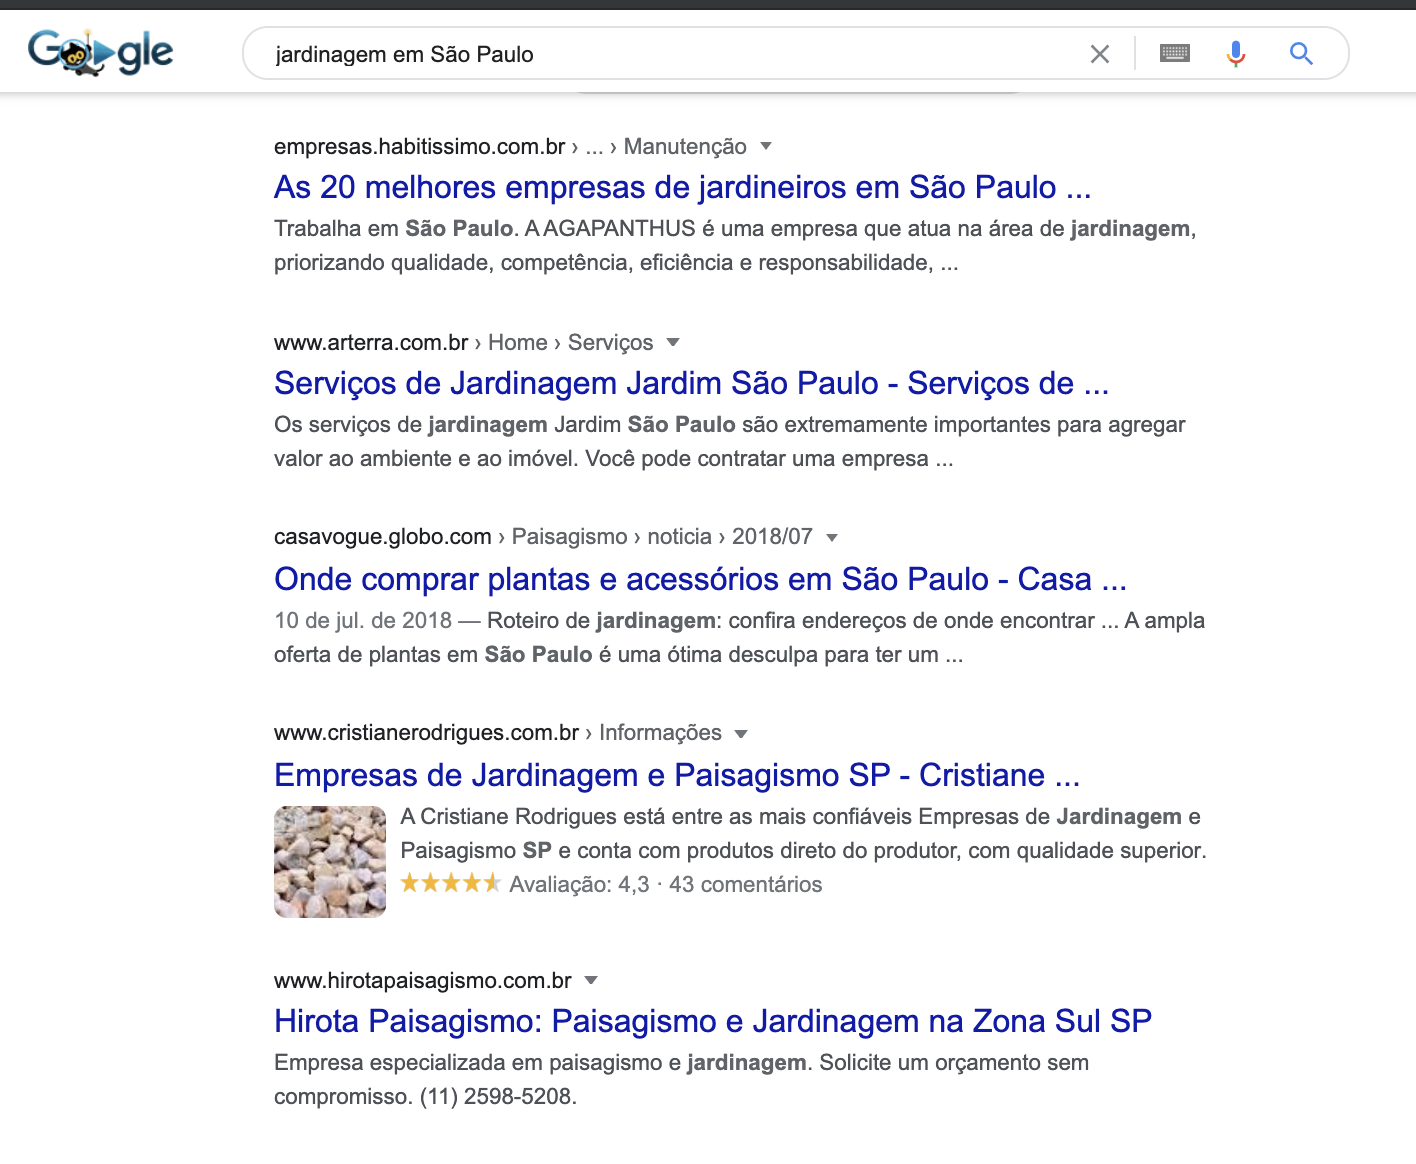The width and height of the screenshot is (1416, 1164).
Task: Clear the search box text
Action: (x=1099, y=54)
